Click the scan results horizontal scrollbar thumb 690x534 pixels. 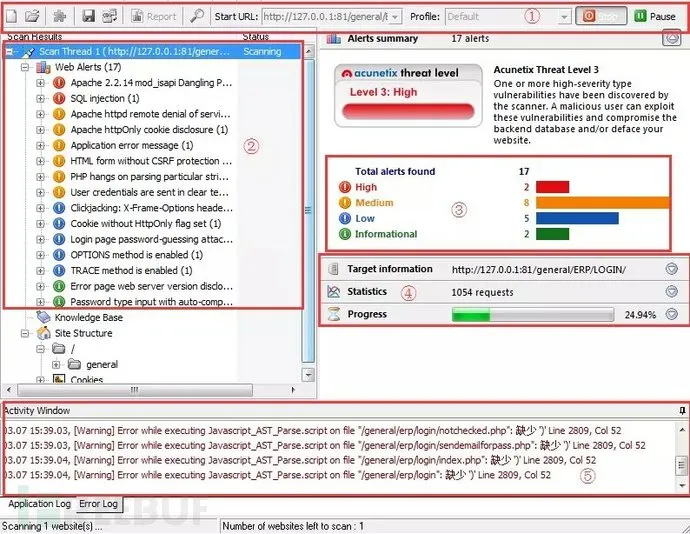(x=135, y=390)
